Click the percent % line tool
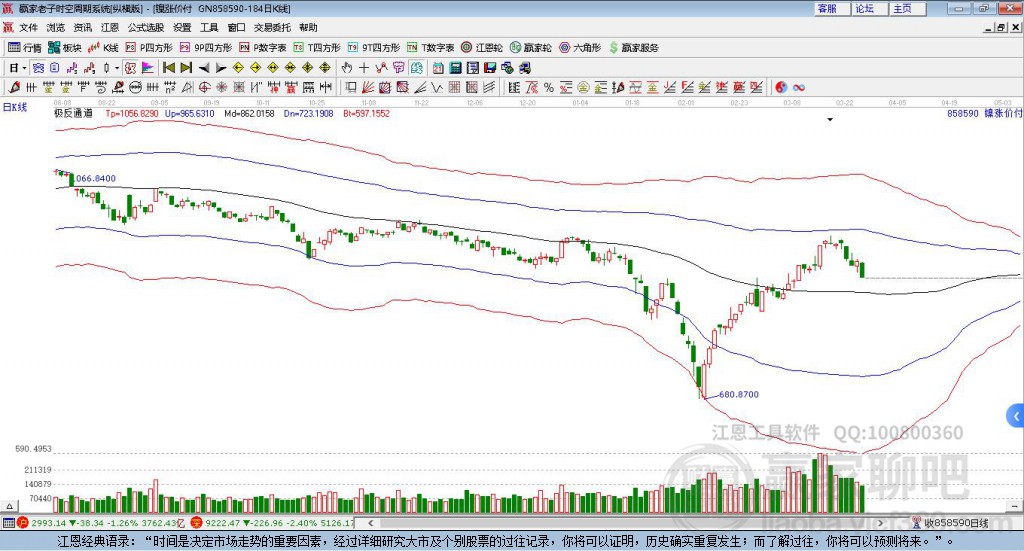This screenshot has height=551, width=1024. 548,87
